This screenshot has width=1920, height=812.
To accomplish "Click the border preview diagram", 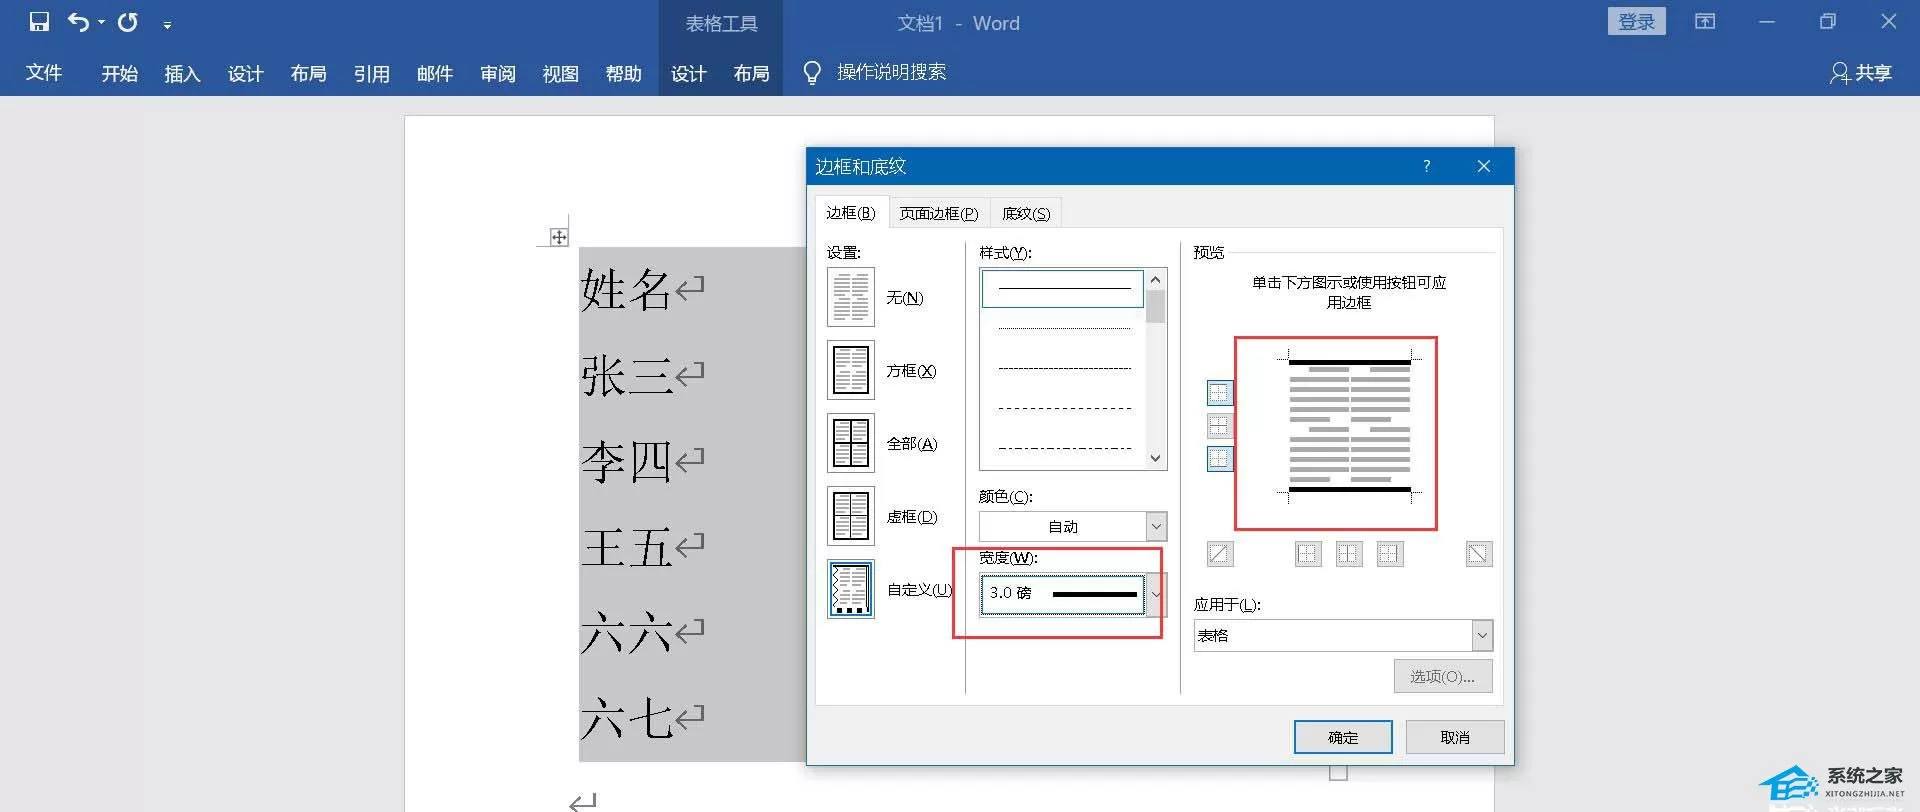I will [x=1349, y=426].
